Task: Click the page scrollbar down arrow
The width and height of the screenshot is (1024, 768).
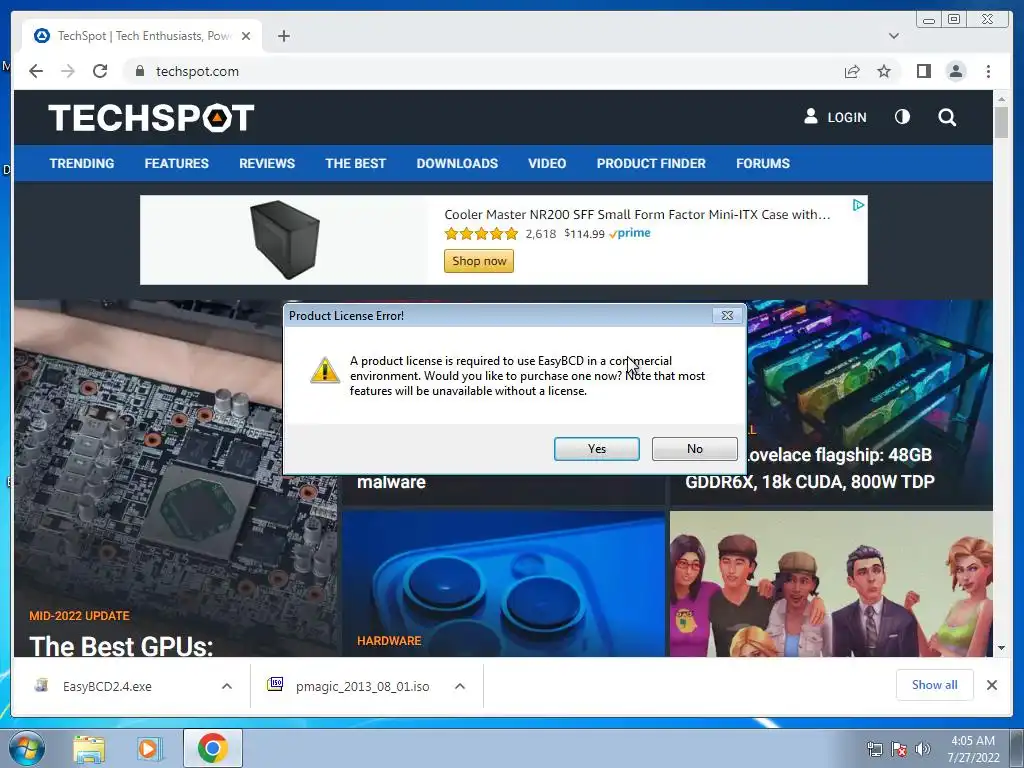Action: pos(1001,648)
